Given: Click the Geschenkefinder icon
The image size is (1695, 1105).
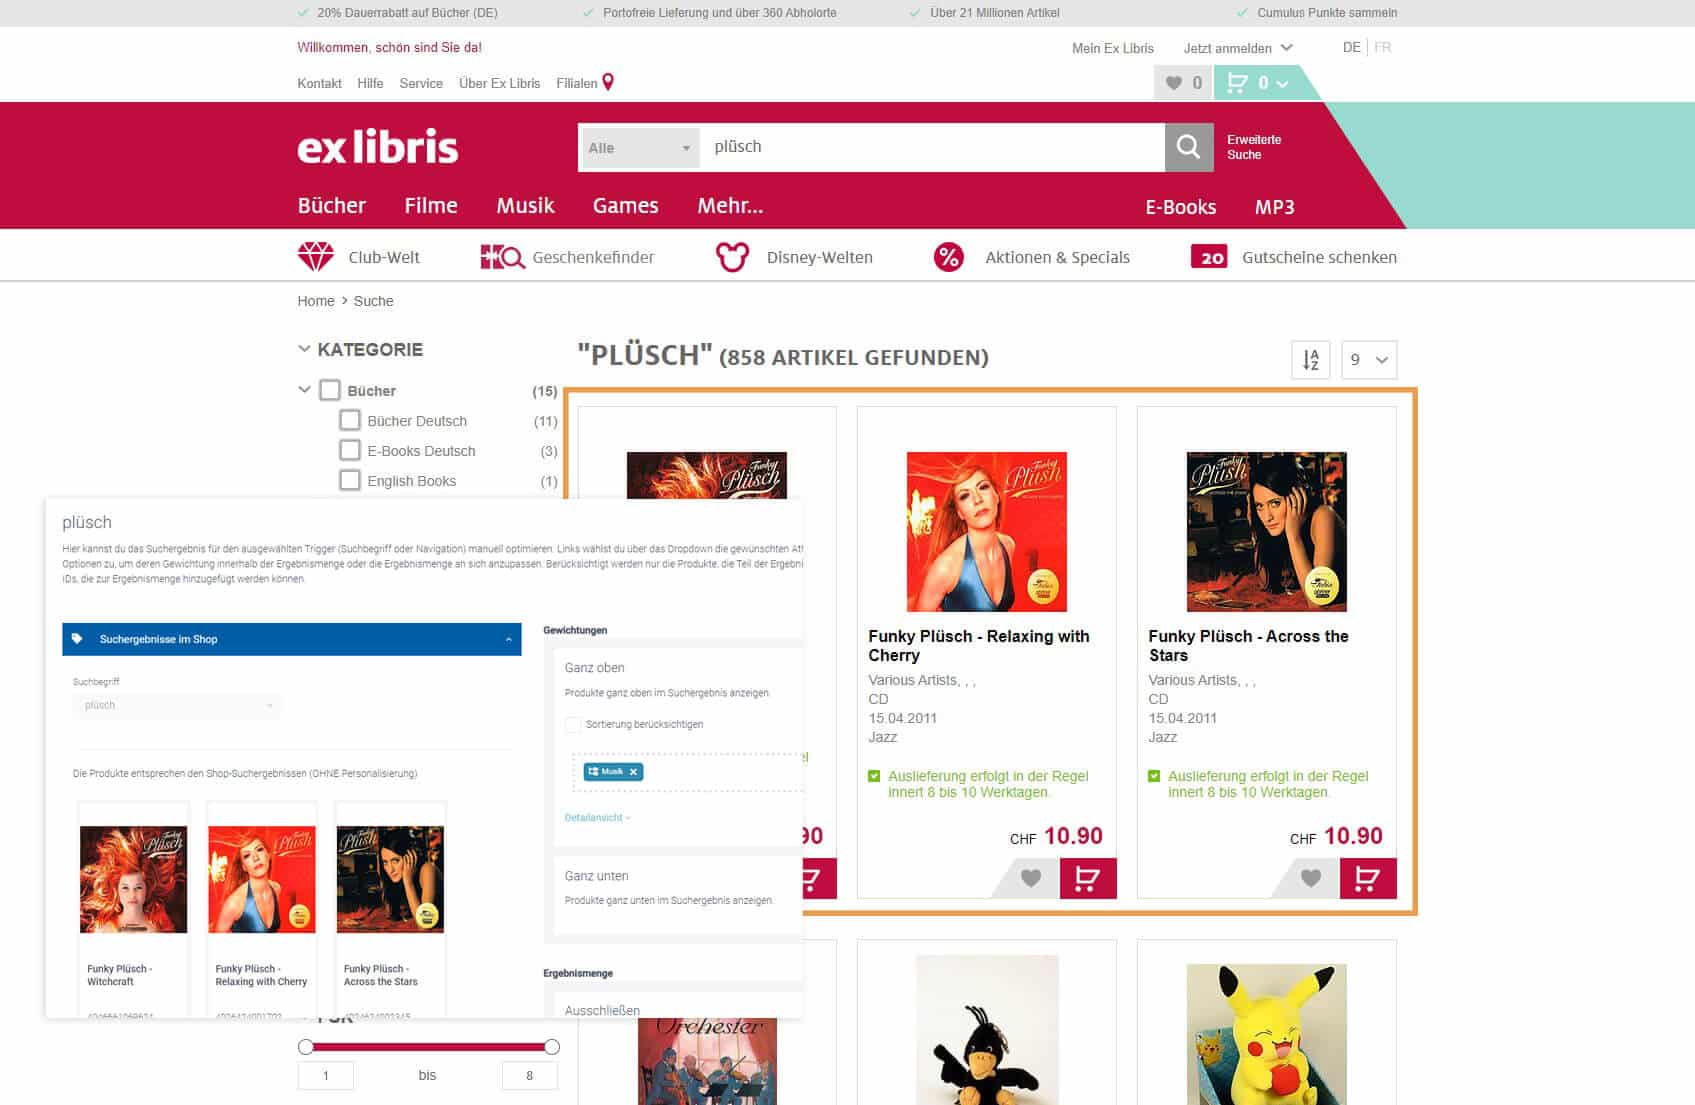Looking at the screenshot, I should coord(503,256).
